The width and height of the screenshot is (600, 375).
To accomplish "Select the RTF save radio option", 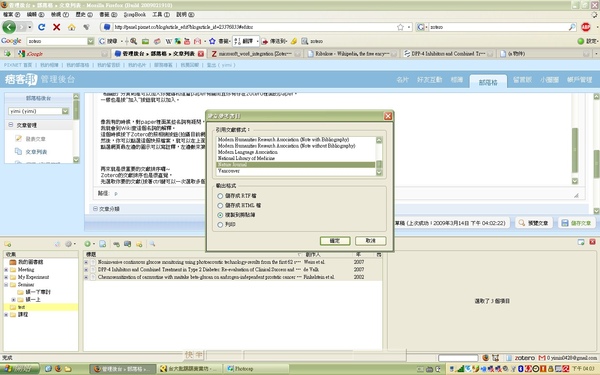I will (x=220, y=196).
